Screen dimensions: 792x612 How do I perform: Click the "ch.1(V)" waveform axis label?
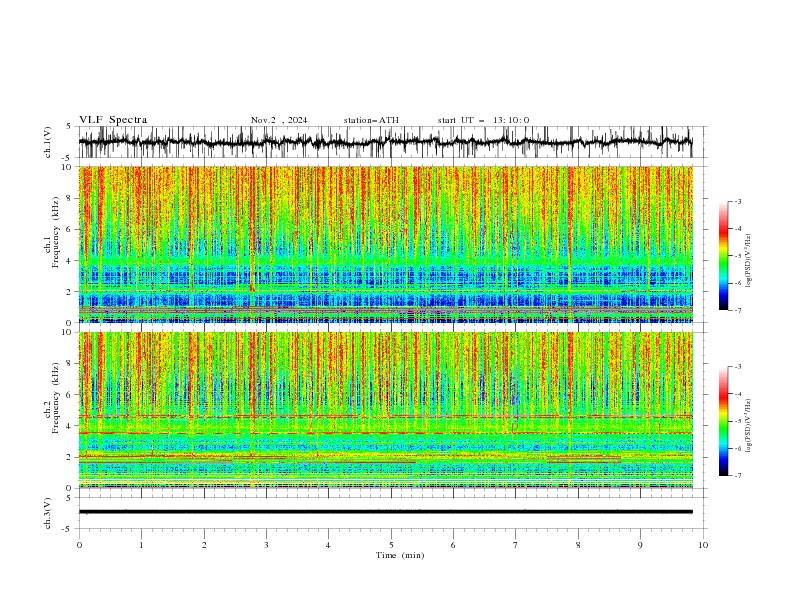(48, 142)
